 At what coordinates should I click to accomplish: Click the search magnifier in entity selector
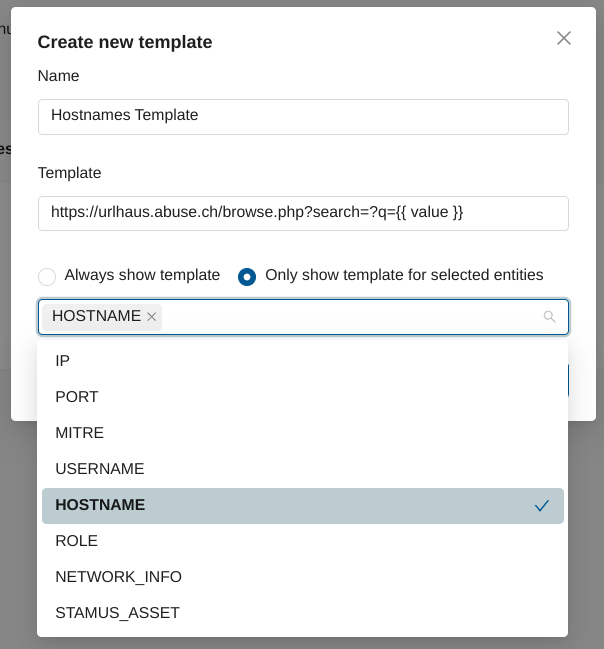[x=549, y=317]
